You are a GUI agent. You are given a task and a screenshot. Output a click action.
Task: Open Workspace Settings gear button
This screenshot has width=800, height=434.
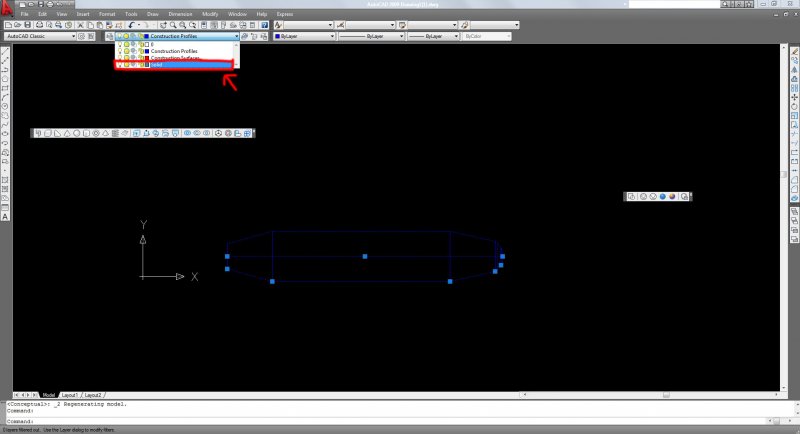coord(81,36)
